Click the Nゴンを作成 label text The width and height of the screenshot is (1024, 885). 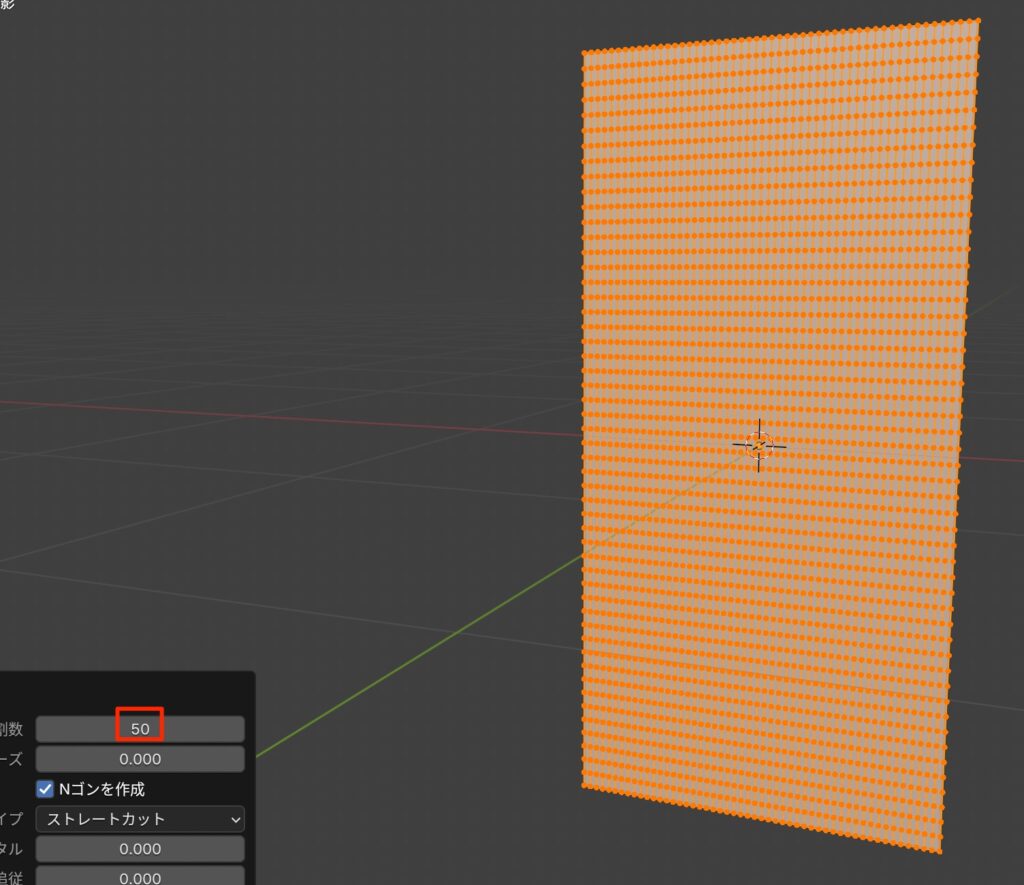[x=102, y=789]
